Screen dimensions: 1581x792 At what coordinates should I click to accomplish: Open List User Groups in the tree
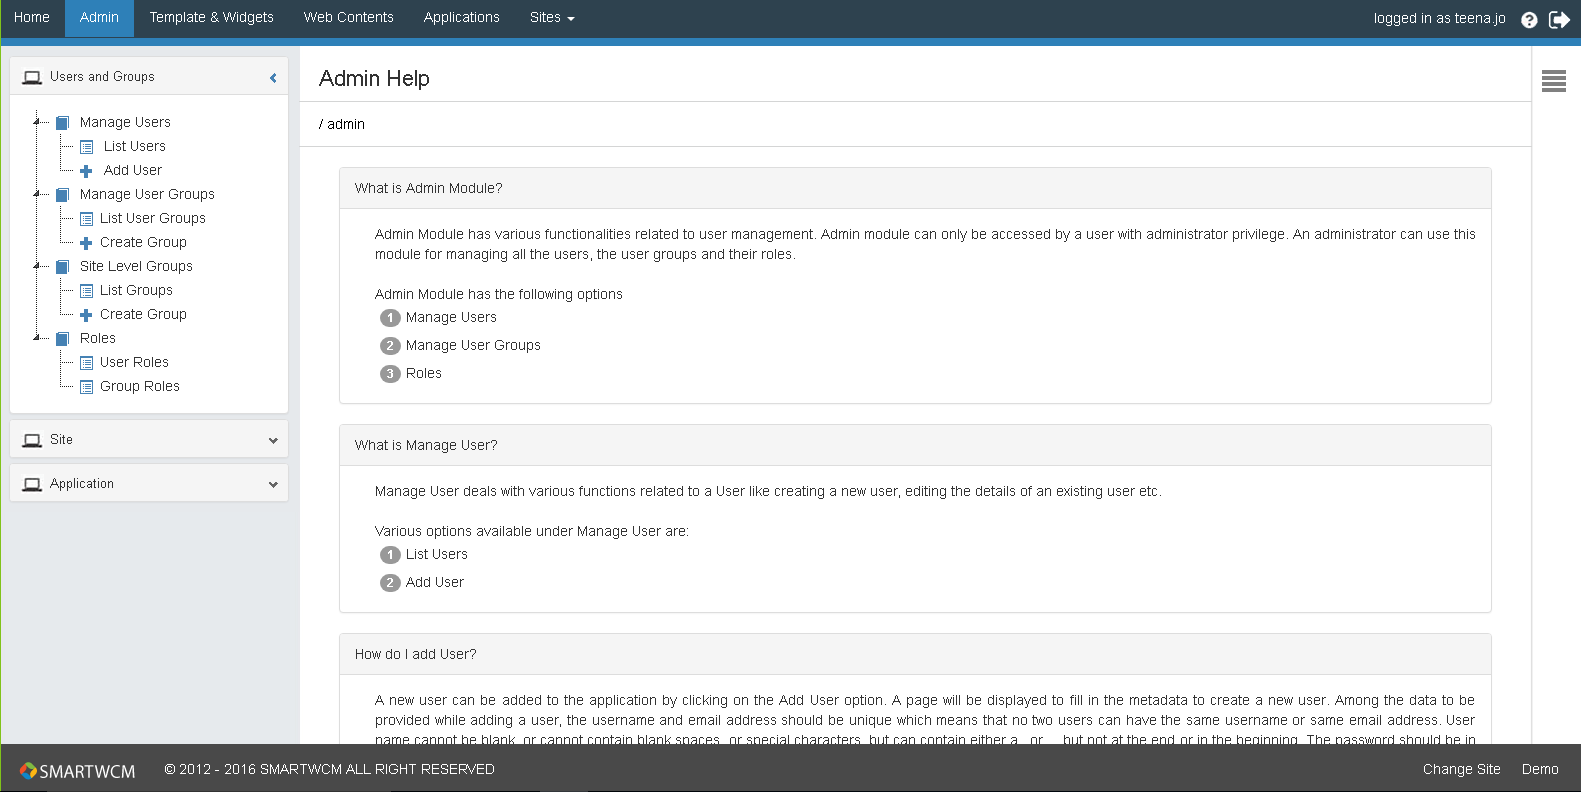(x=153, y=218)
